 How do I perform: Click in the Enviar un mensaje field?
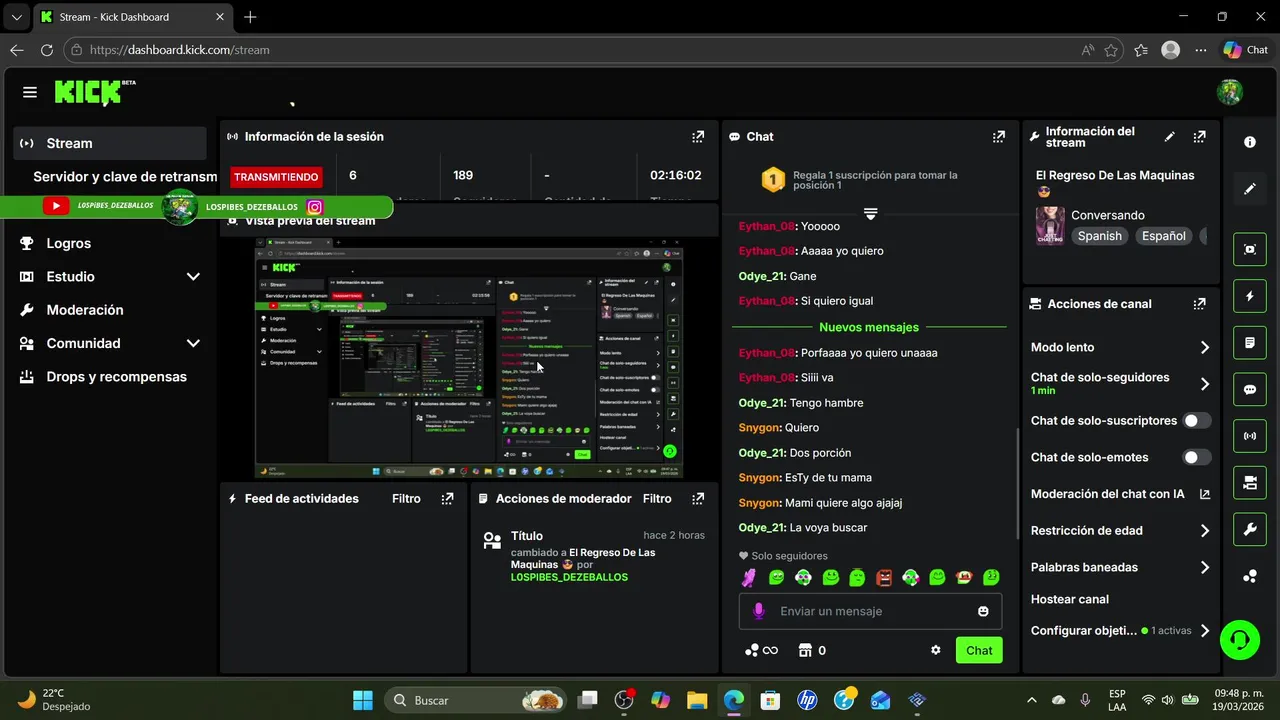(x=870, y=611)
